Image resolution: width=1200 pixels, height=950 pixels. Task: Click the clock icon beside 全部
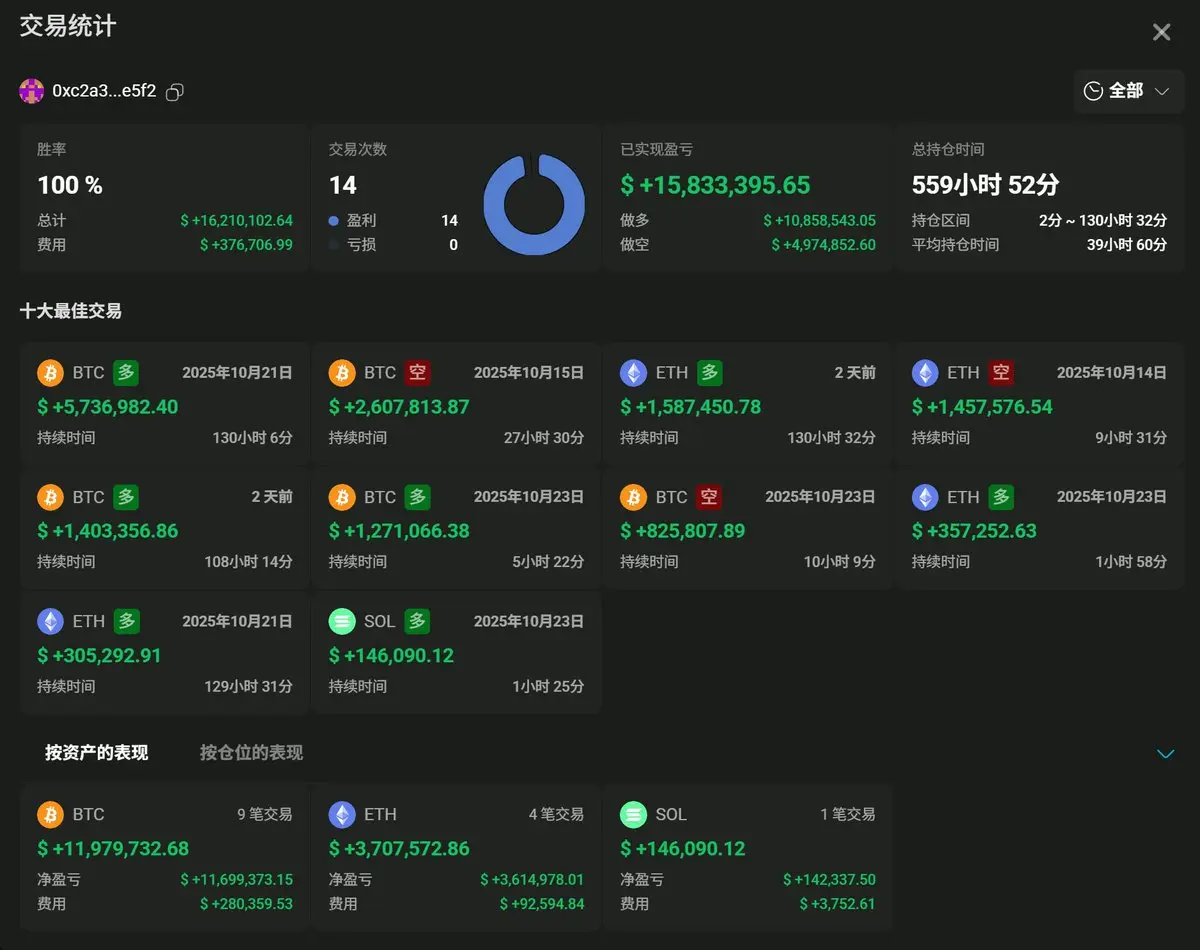tap(1094, 91)
